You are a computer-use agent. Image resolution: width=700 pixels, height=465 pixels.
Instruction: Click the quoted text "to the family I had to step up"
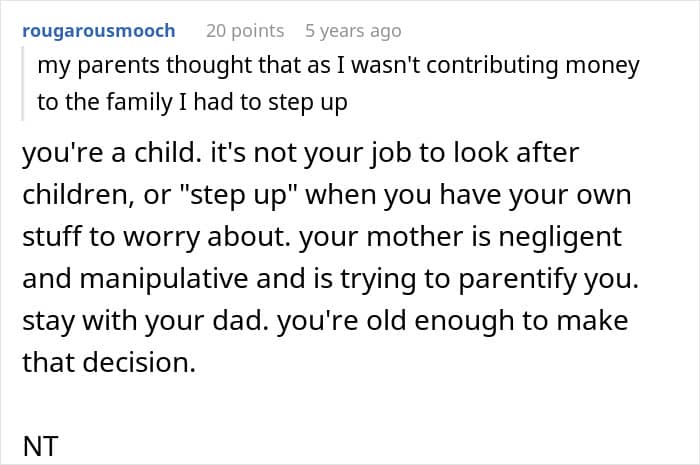[192, 102]
